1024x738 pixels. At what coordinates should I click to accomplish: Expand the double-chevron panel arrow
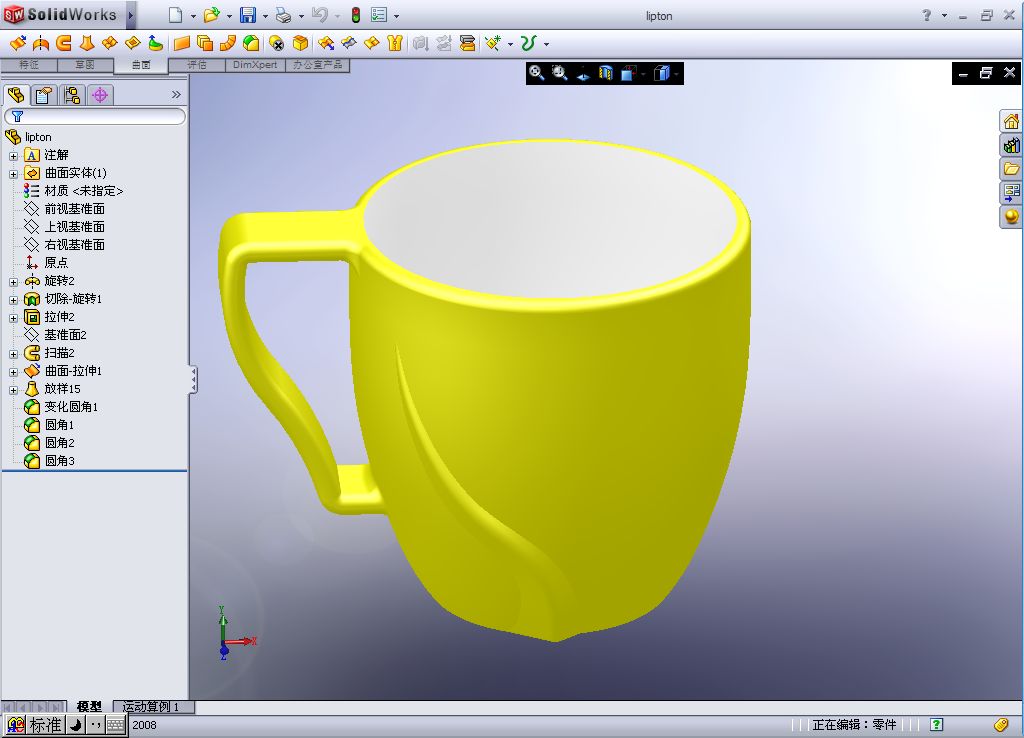click(176, 95)
